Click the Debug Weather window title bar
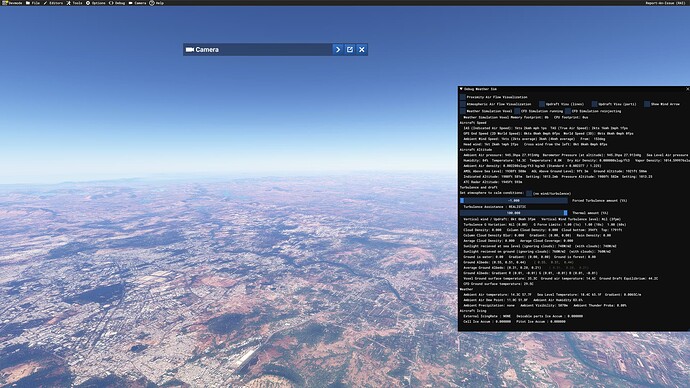This screenshot has height=388, width=690. pos(574,89)
